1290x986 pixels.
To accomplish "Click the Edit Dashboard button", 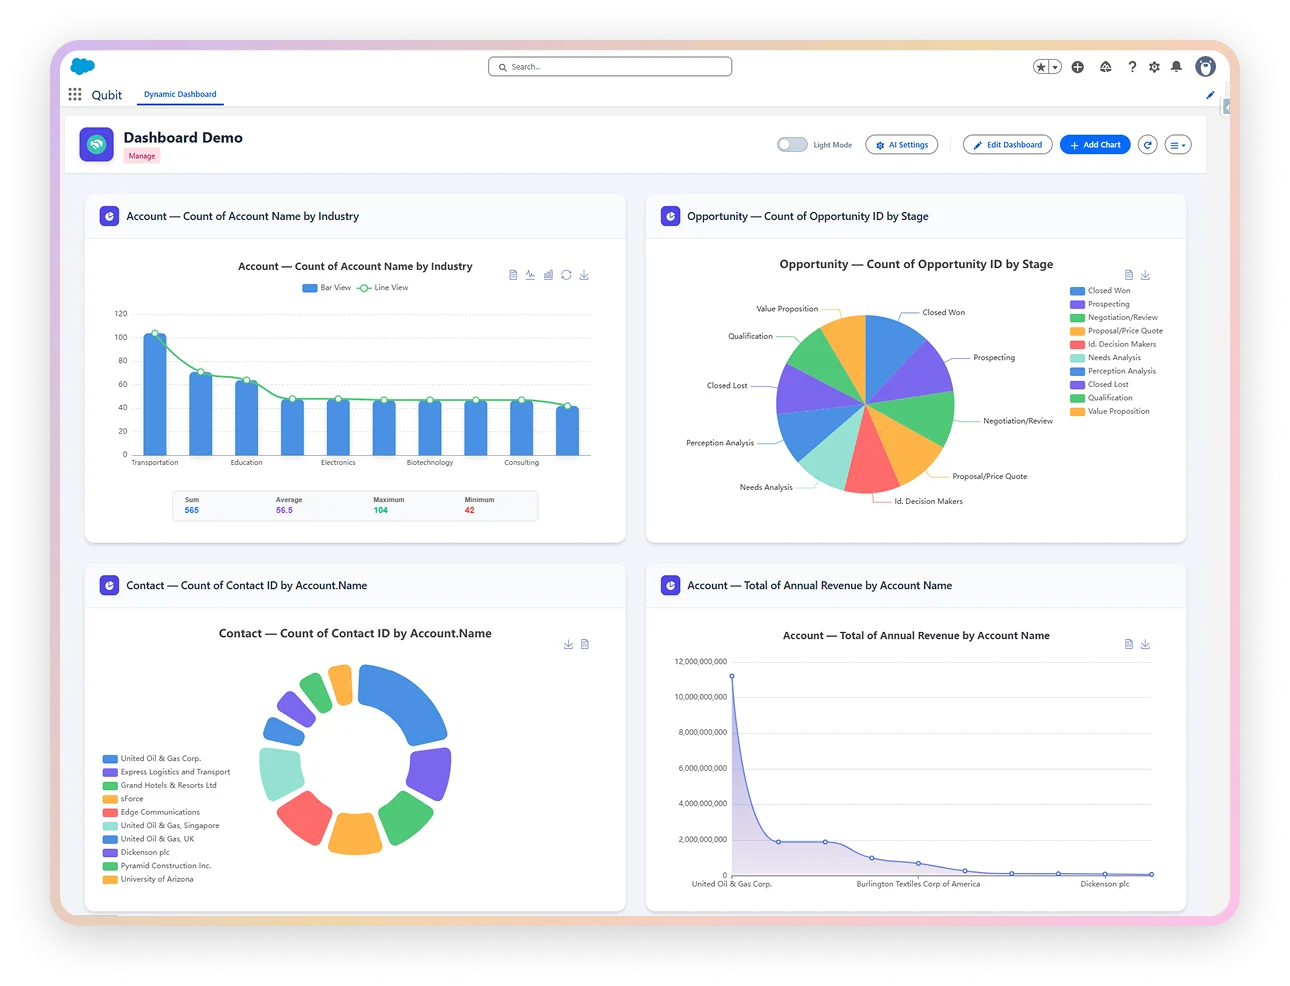I will click(1007, 144).
